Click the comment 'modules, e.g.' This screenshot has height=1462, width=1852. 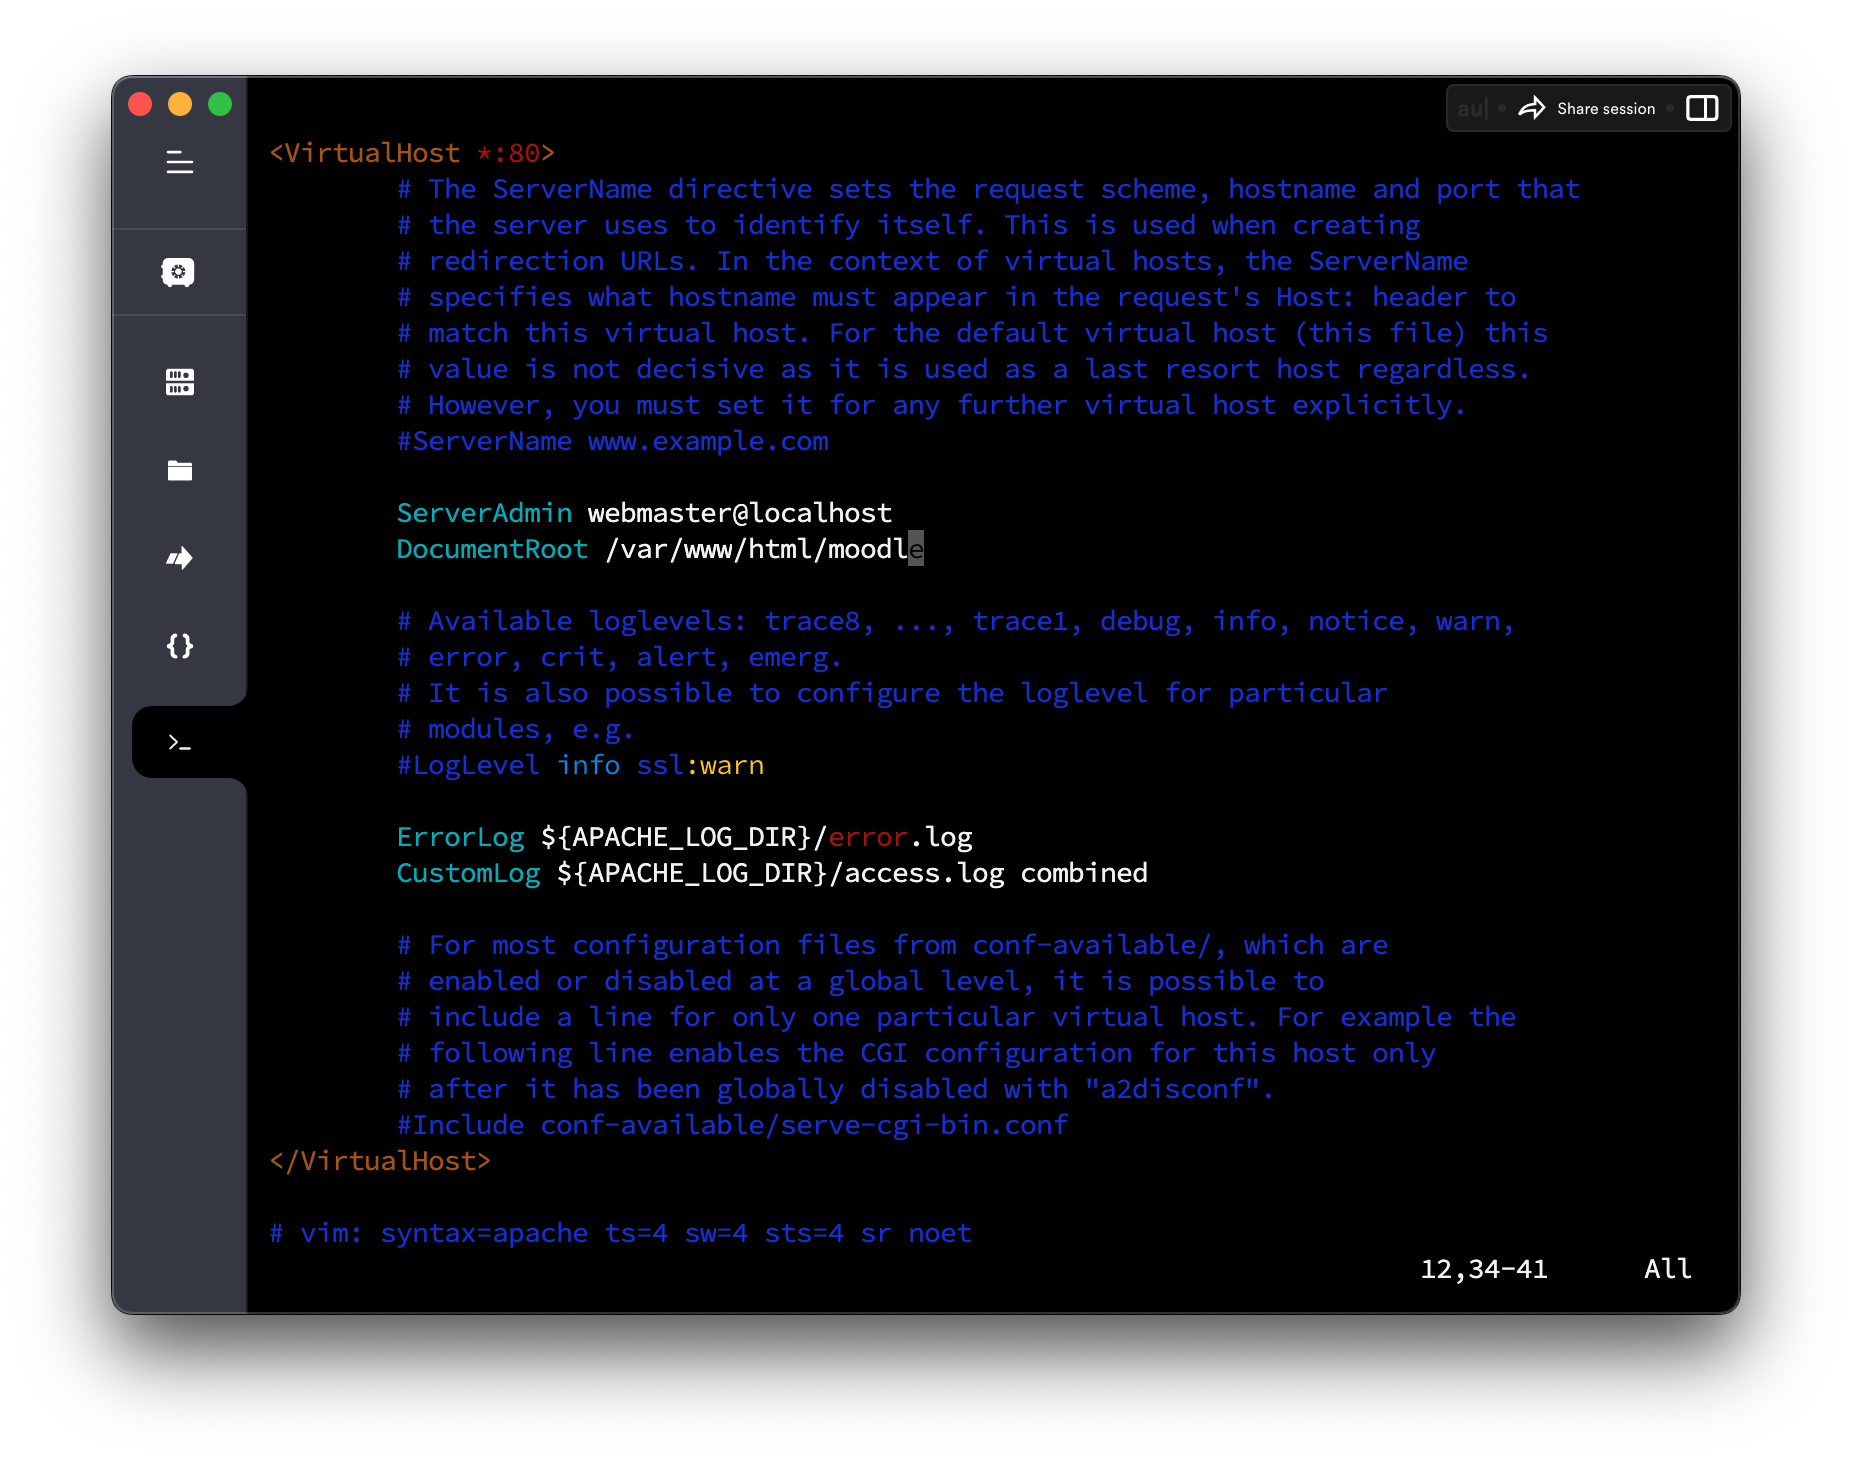pos(516,729)
